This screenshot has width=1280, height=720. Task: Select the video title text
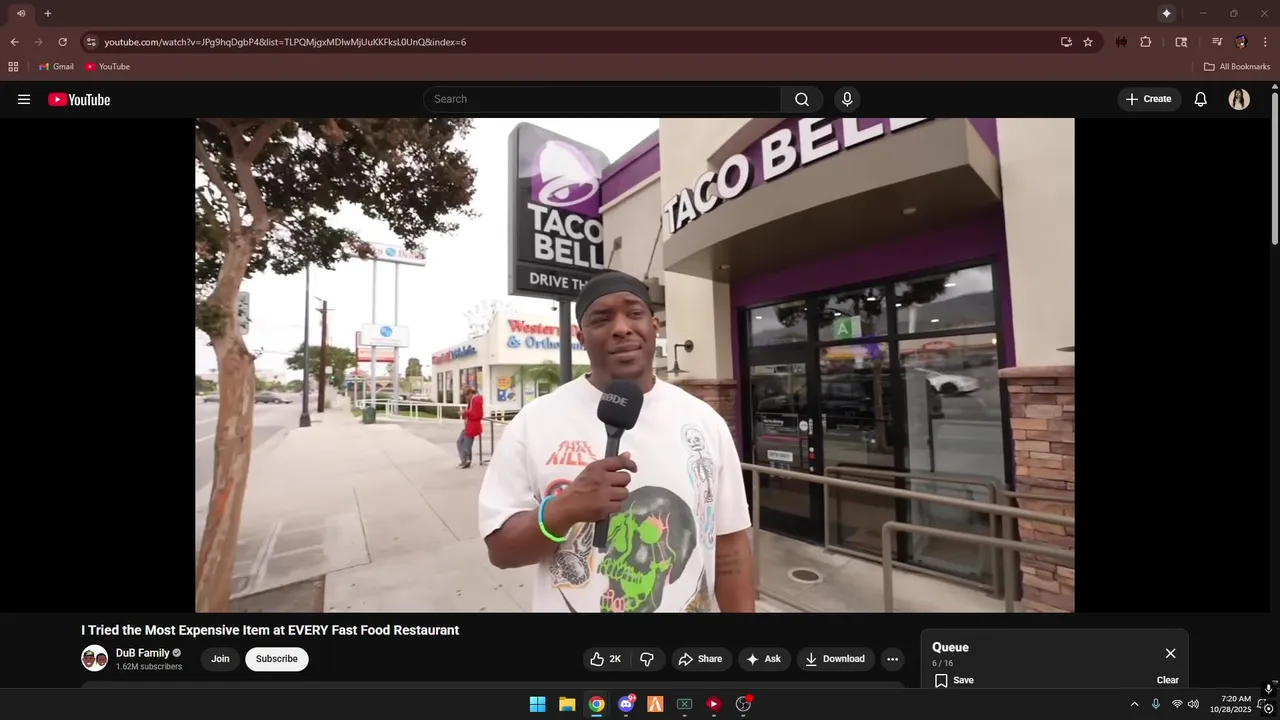270,630
